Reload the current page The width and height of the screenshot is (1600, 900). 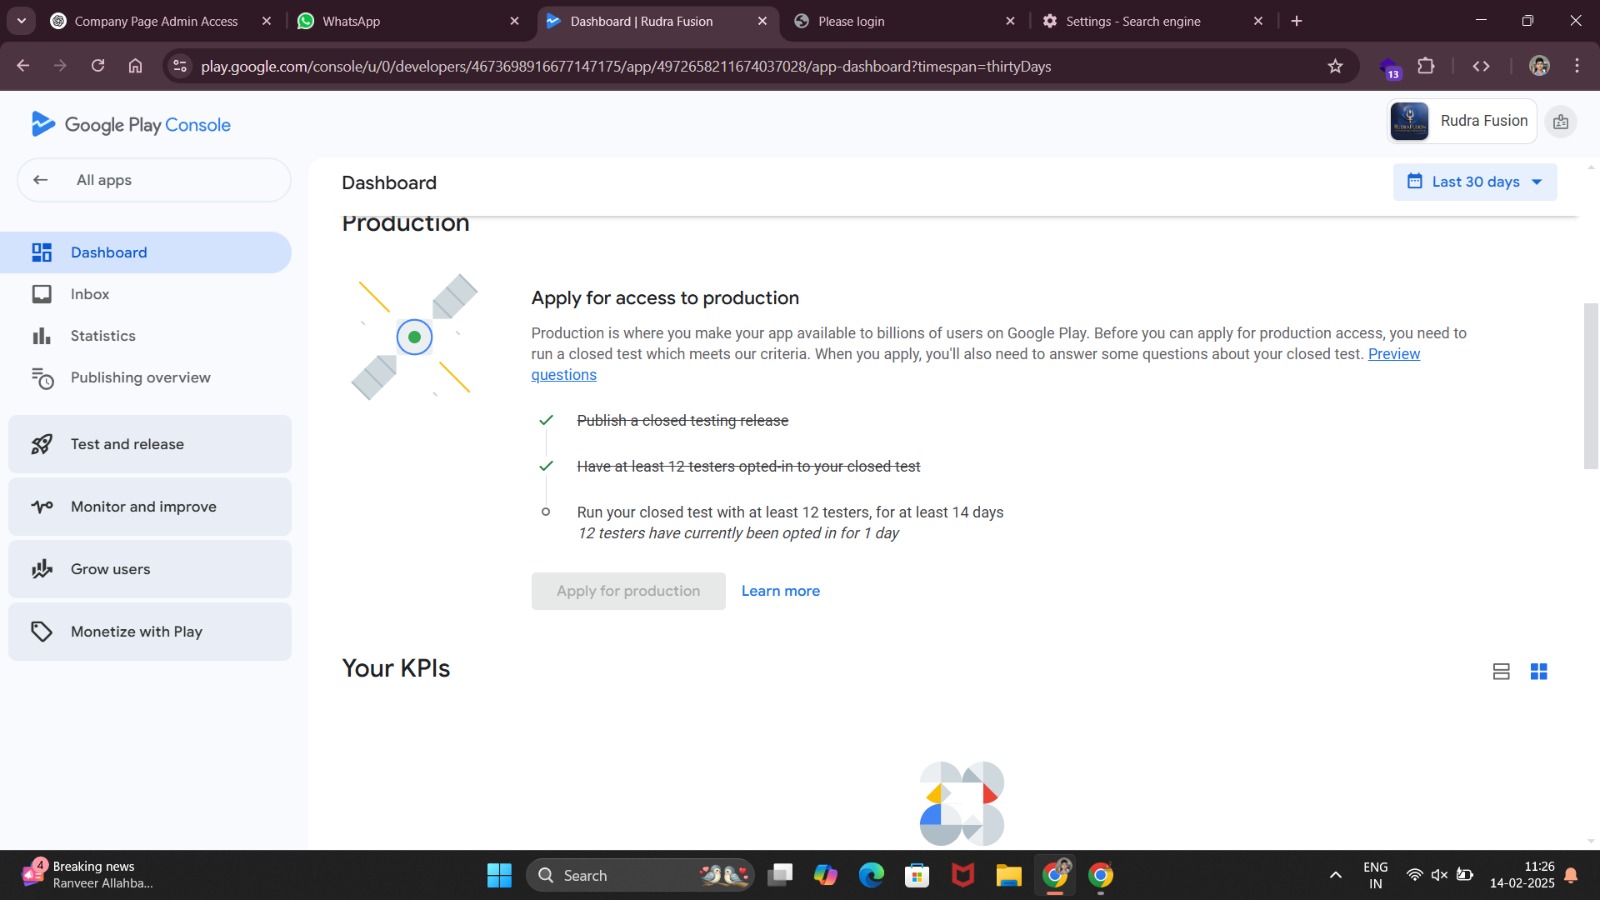pyautogui.click(x=98, y=66)
